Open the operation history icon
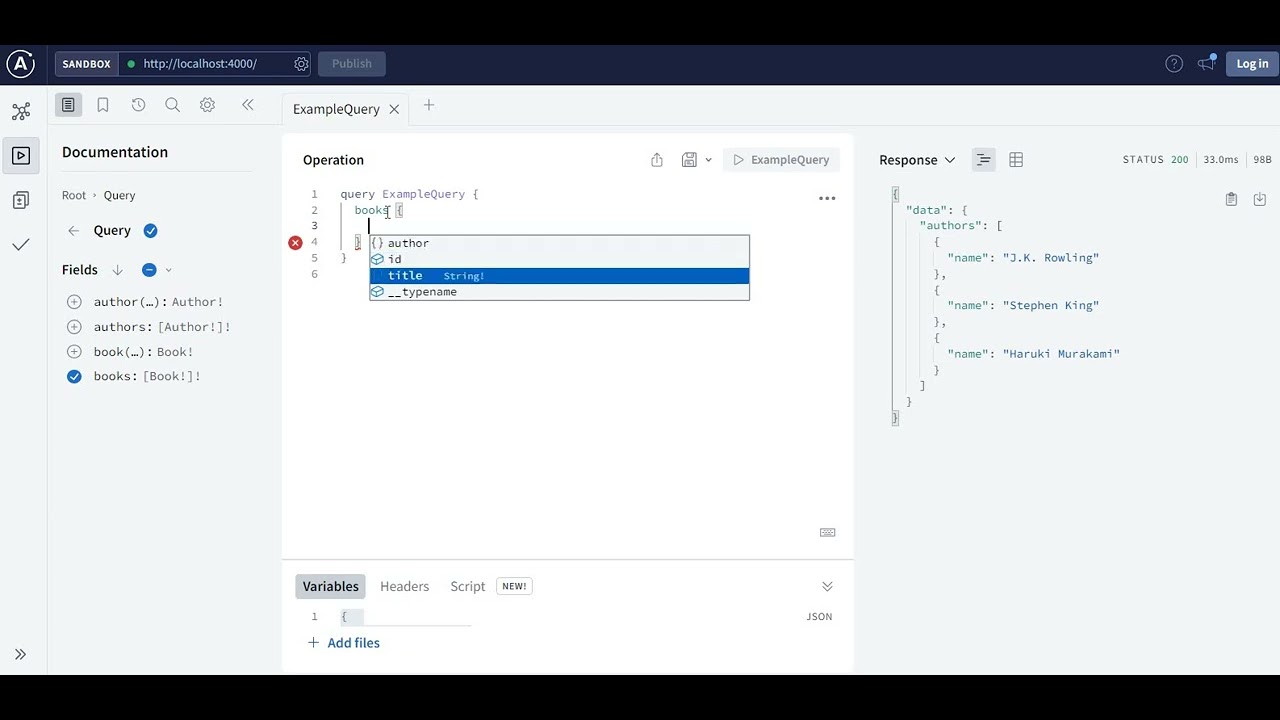This screenshot has width=1280, height=720. pos(138,105)
